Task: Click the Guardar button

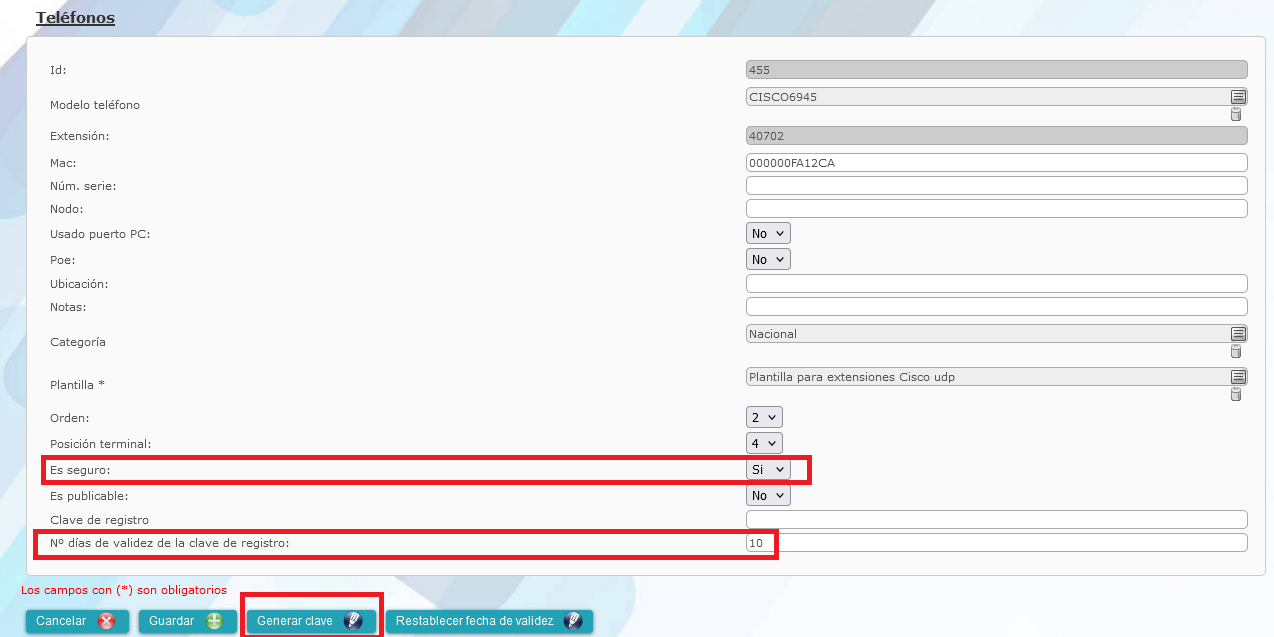Action: point(187,621)
